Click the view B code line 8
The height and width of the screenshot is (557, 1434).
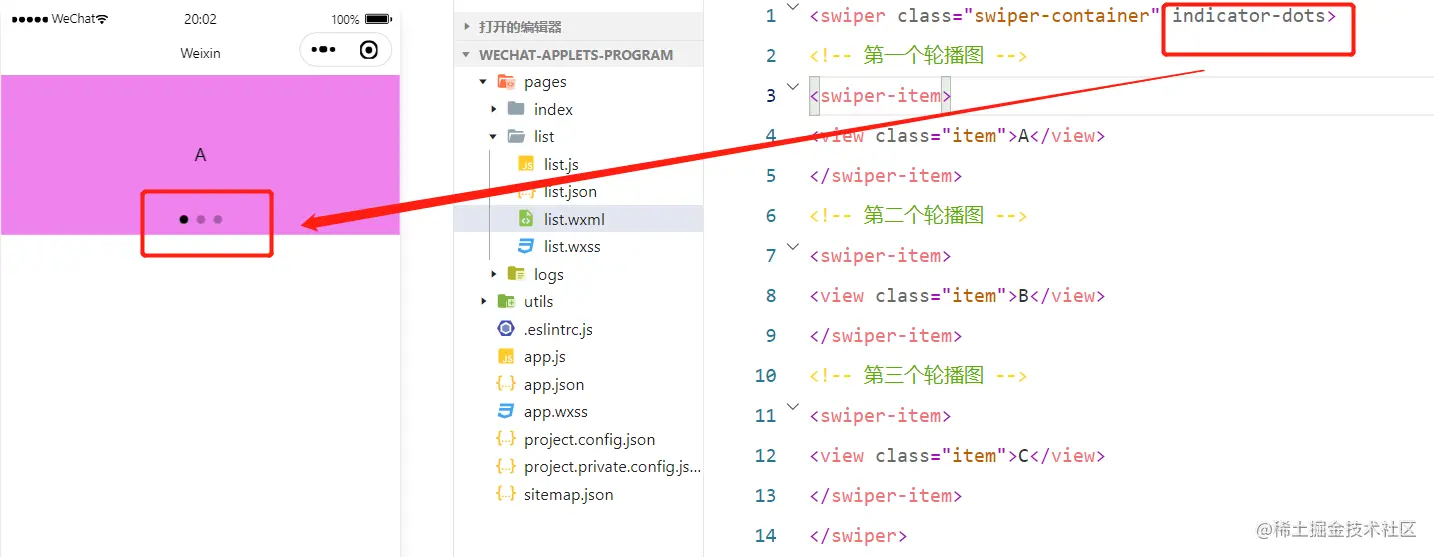click(957, 295)
